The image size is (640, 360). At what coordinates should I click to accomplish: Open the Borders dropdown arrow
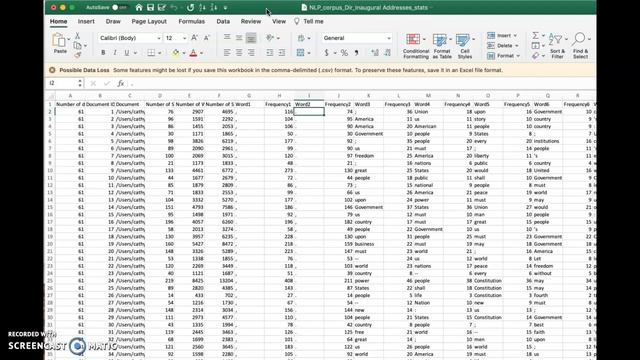pyautogui.click(x=160, y=53)
